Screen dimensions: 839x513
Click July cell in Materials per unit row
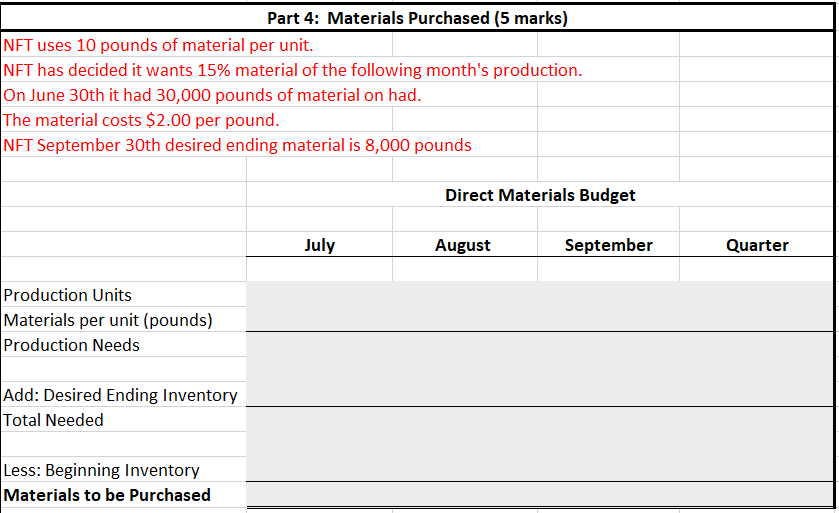coord(319,319)
